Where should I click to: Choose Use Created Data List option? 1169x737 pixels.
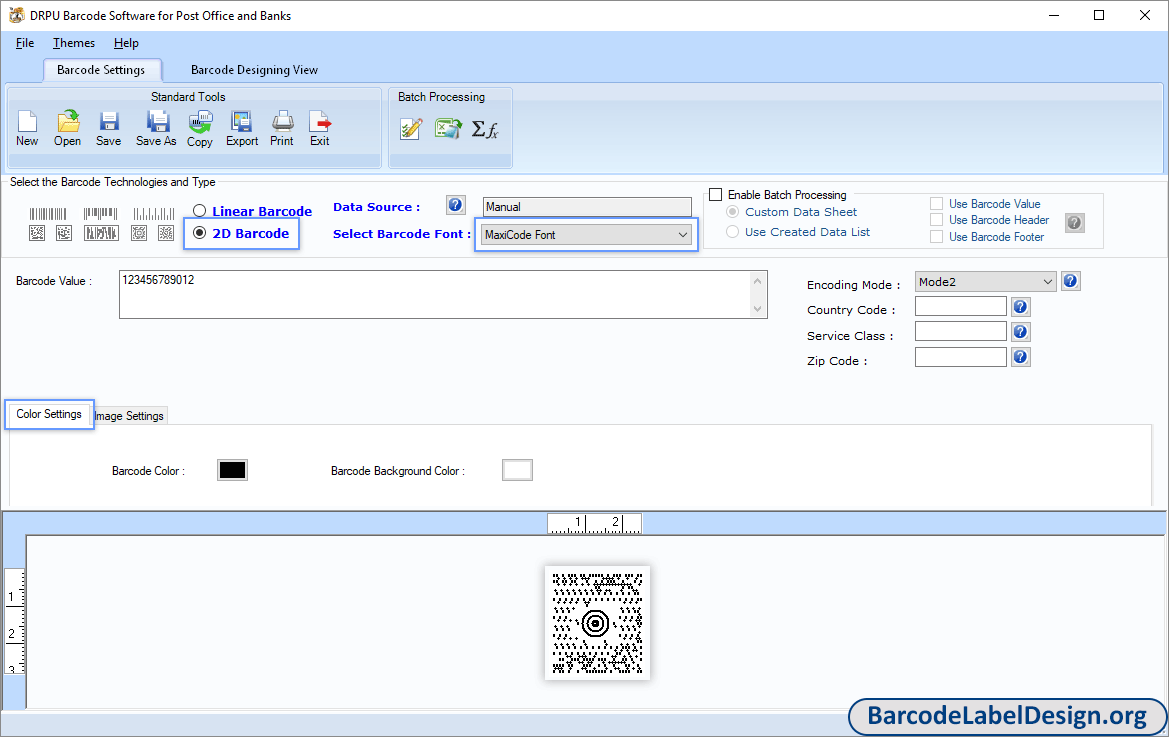pyautogui.click(x=733, y=232)
